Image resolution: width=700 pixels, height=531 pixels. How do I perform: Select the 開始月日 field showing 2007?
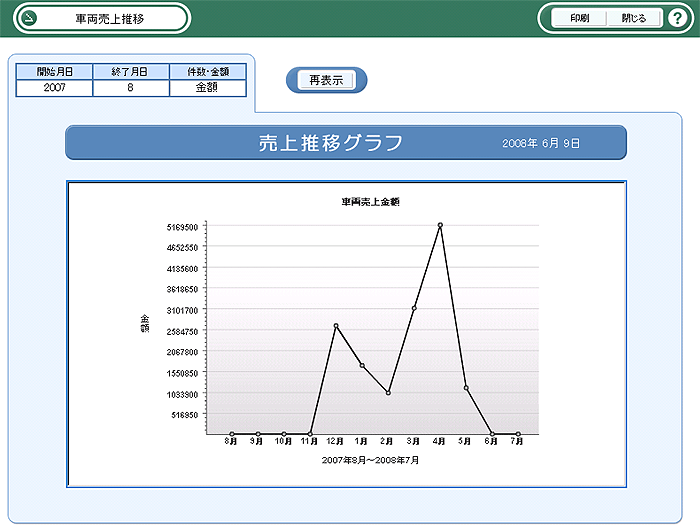(x=55, y=88)
